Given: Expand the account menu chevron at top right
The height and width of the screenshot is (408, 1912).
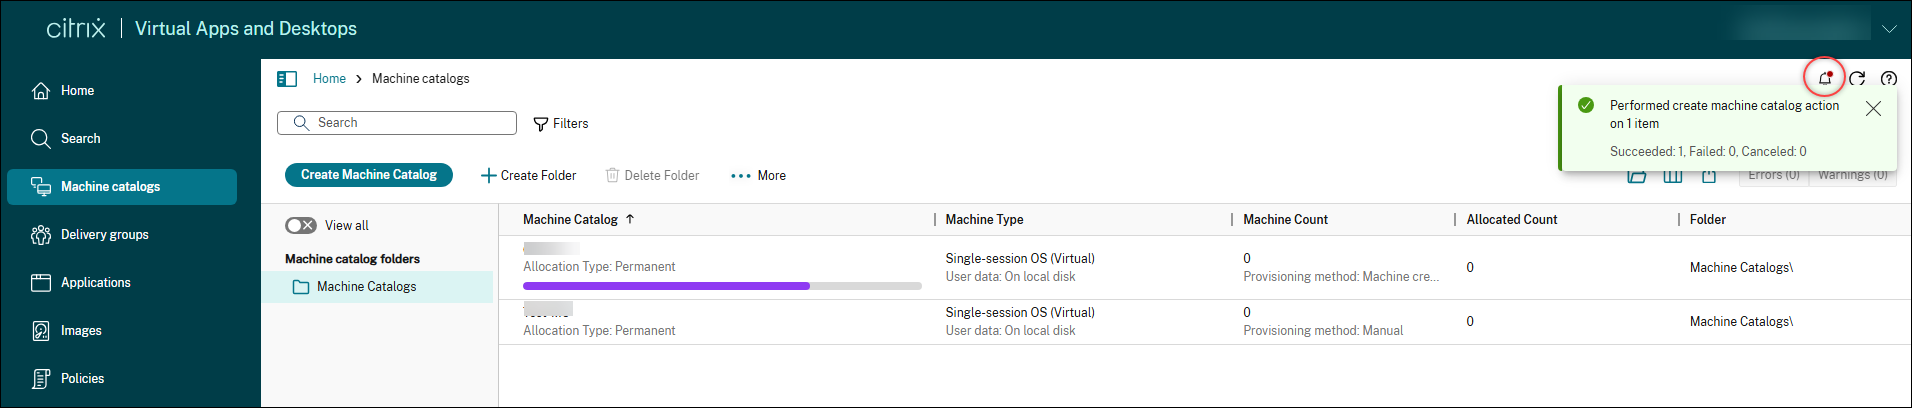Looking at the screenshot, I should (1889, 29).
